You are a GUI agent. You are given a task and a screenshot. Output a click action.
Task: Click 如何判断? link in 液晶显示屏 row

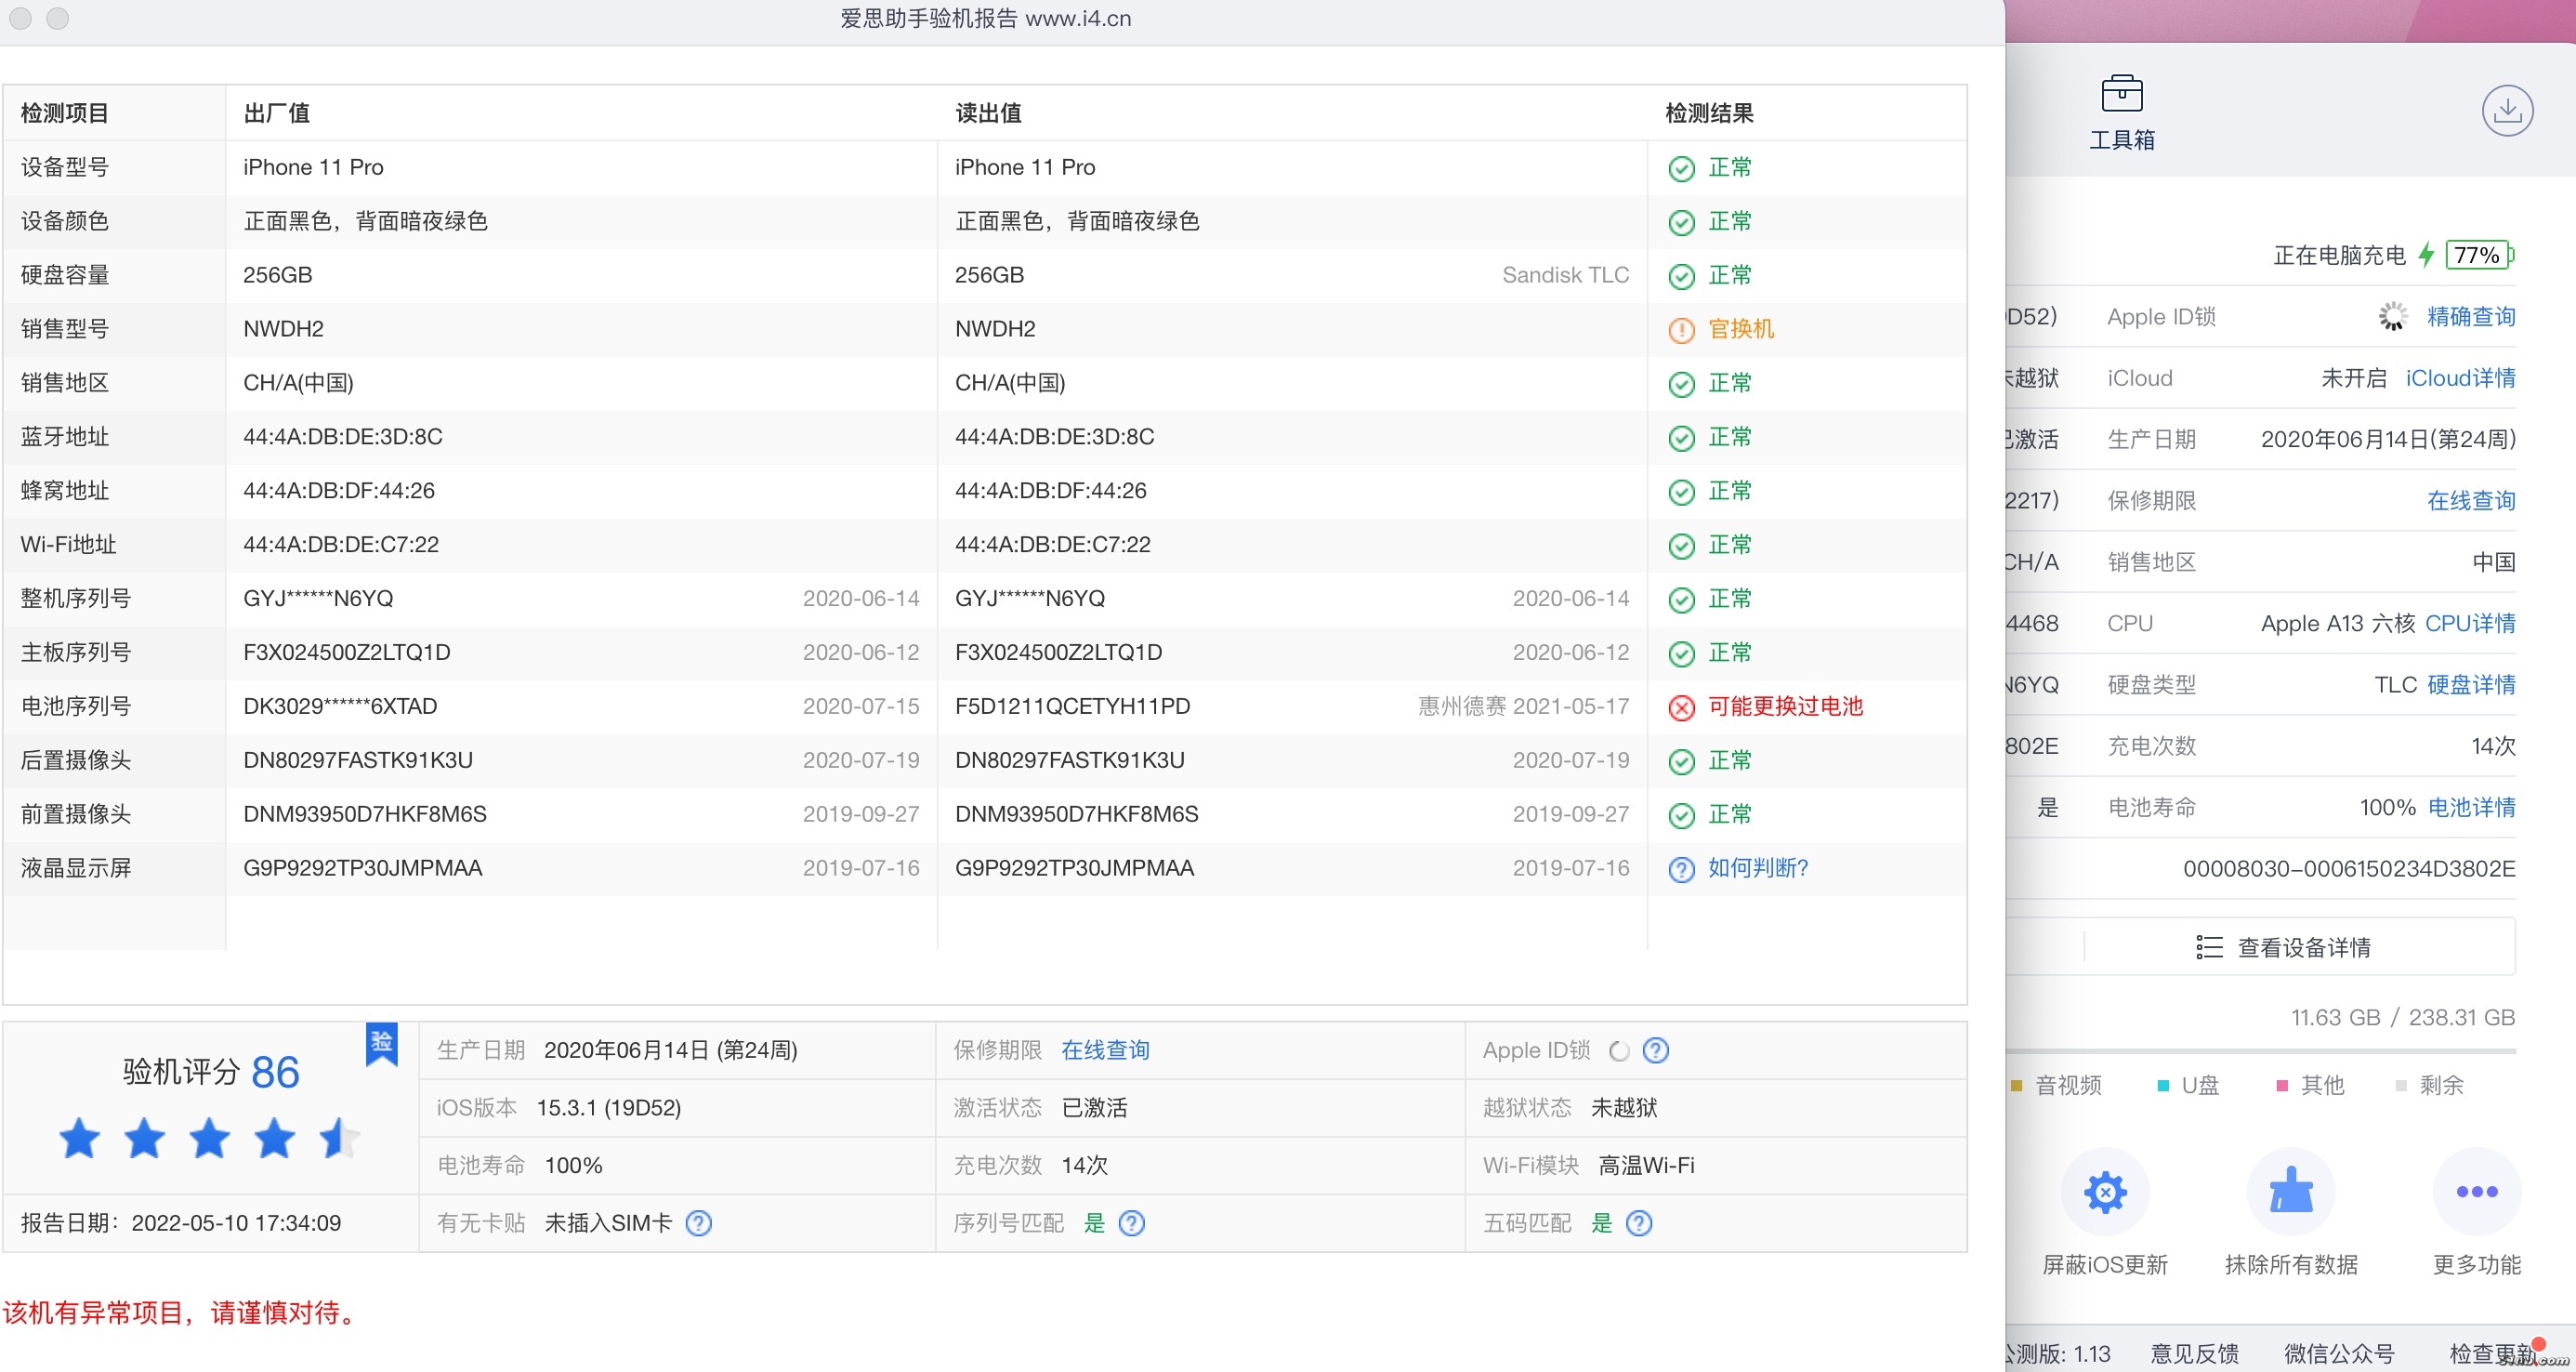click(1757, 868)
